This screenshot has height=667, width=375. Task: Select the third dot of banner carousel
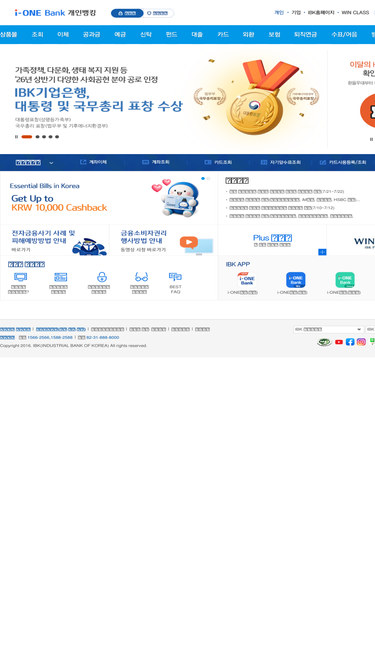(44, 137)
